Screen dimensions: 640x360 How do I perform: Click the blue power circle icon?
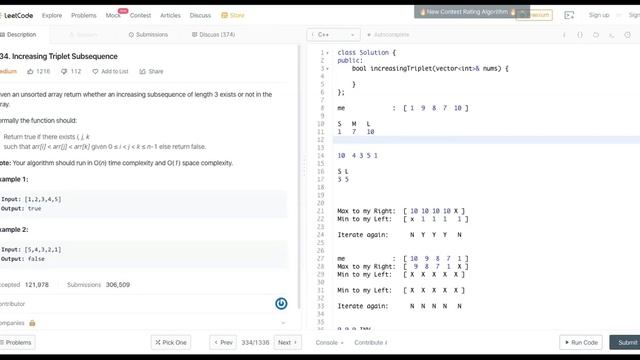(281, 303)
